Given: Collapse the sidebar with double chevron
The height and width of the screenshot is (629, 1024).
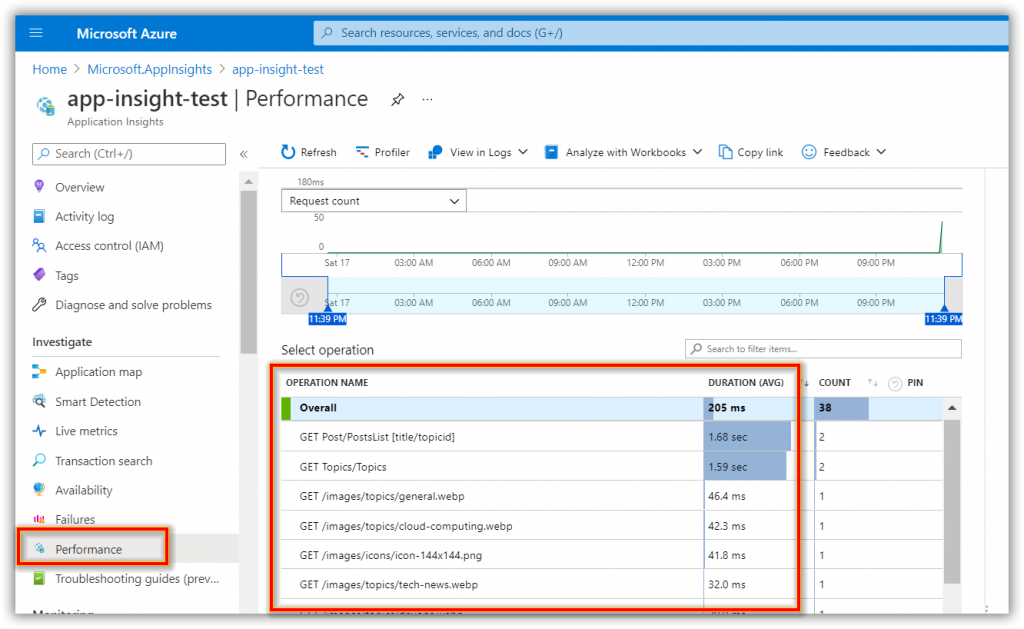Looking at the screenshot, I should click(244, 154).
